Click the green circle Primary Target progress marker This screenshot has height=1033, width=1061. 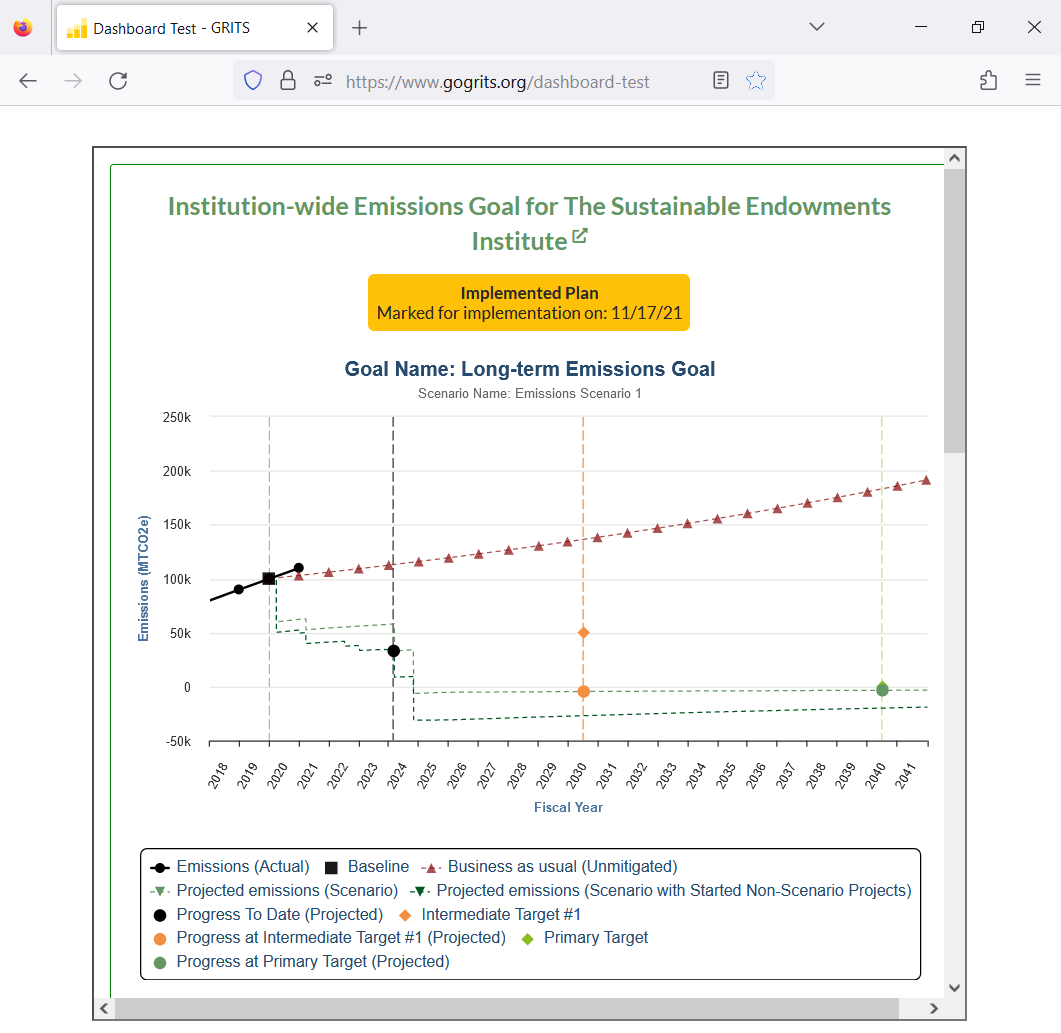pyautogui.click(x=882, y=690)
